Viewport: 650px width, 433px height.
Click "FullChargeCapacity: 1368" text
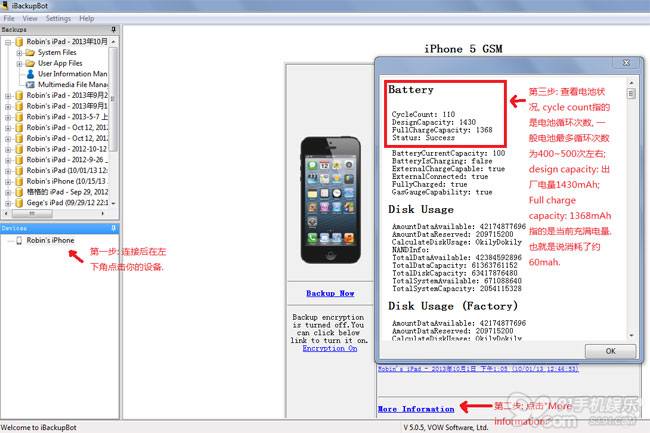[442, 130]
